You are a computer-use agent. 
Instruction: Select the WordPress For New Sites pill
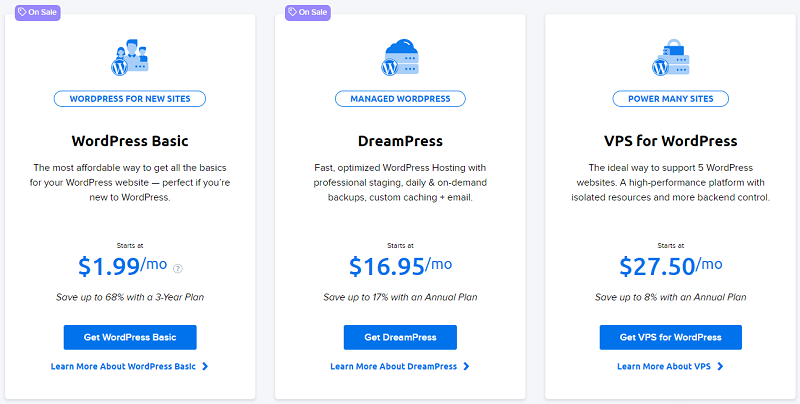(130, 98)
